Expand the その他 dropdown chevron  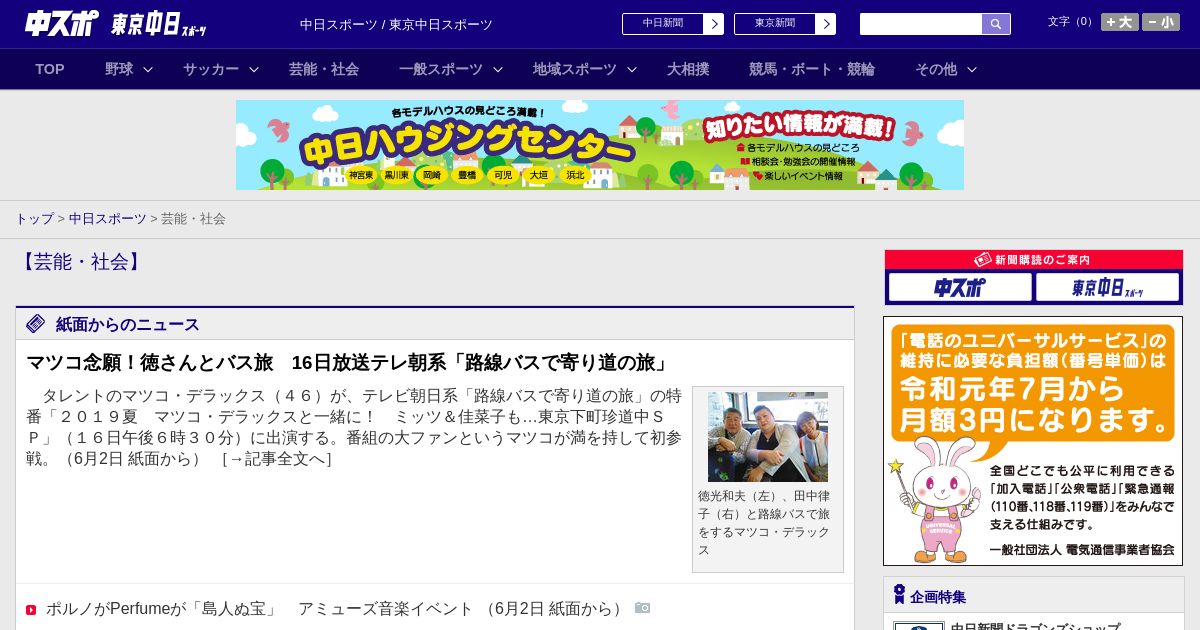coord(972,70)
